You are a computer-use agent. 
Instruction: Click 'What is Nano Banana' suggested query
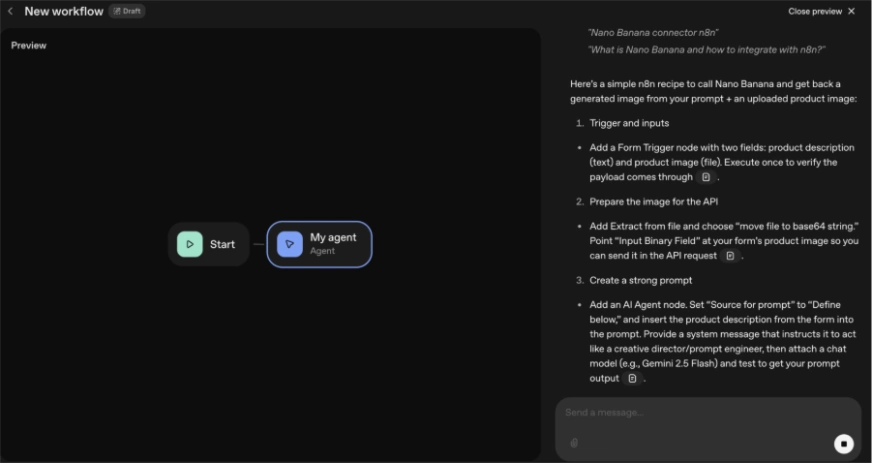click(706, 50)
